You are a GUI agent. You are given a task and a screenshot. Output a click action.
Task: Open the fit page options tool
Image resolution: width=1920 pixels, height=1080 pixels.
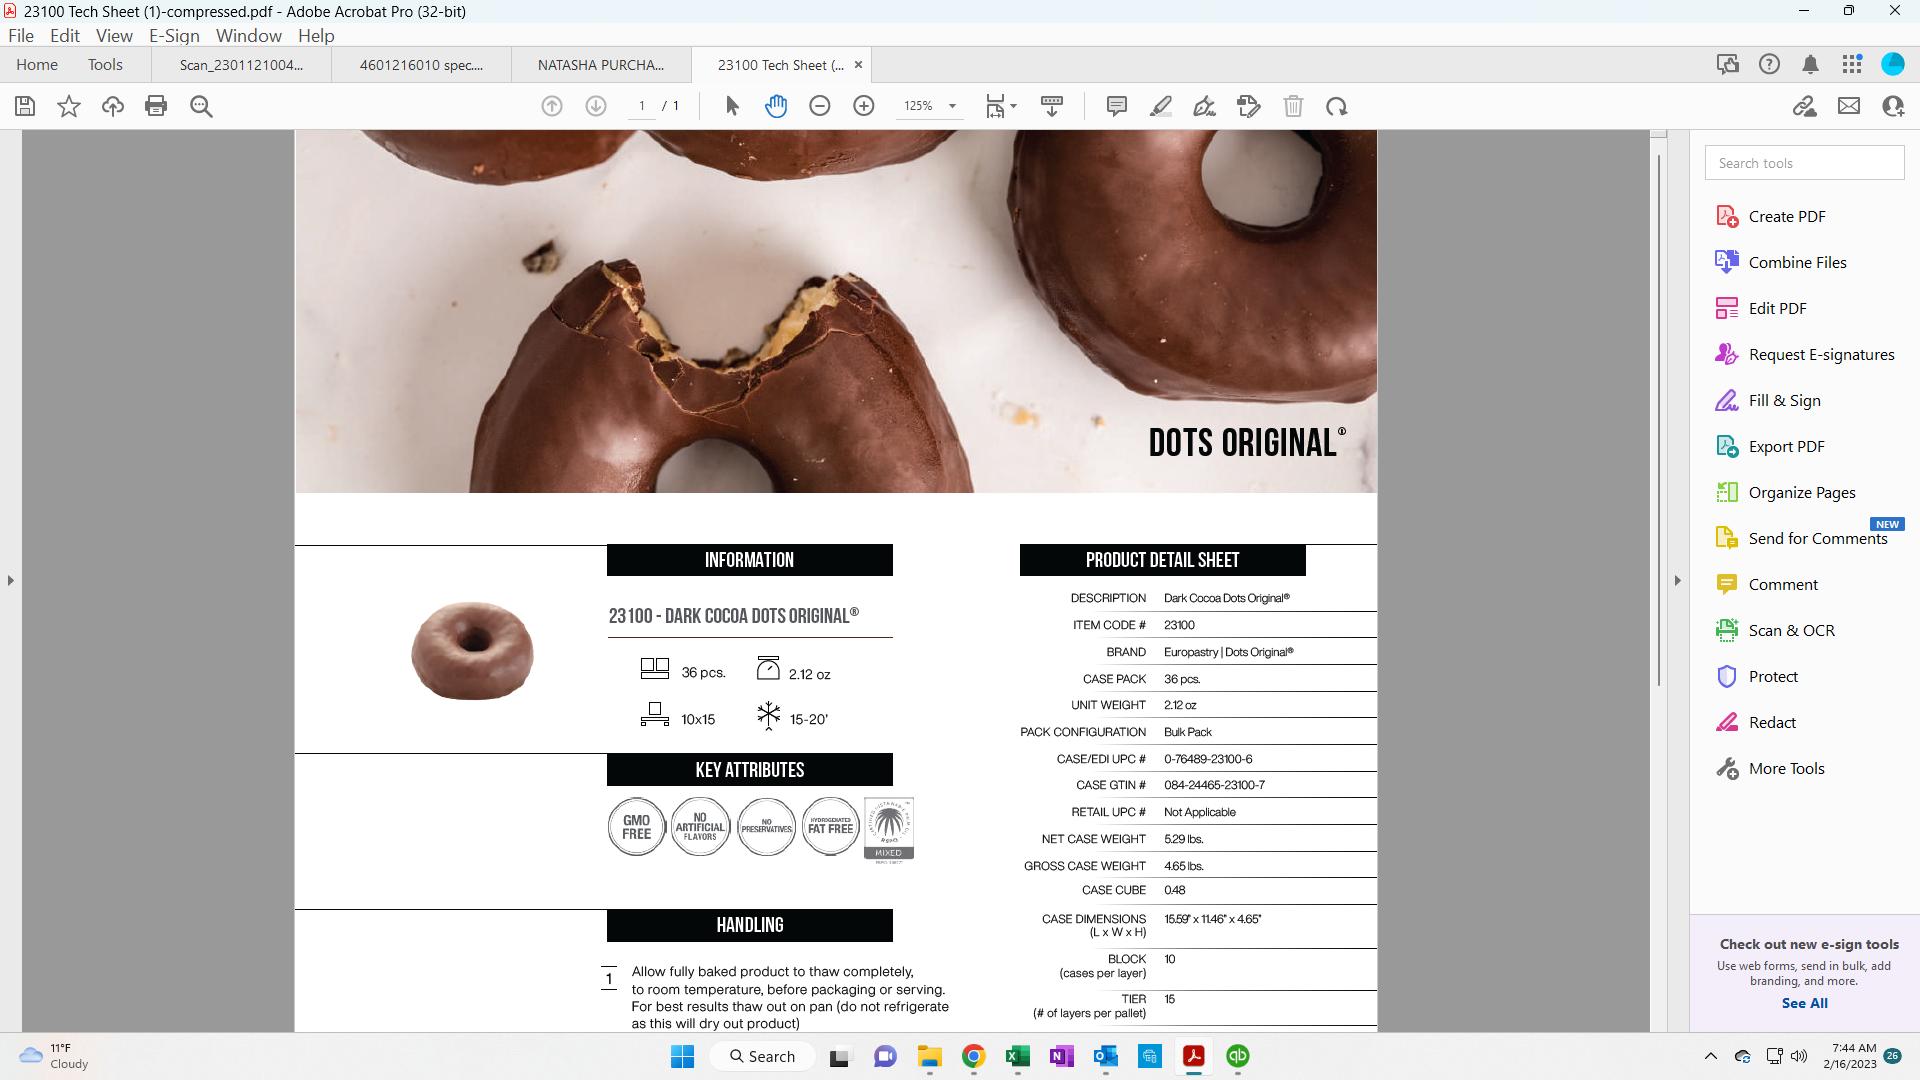pos(1000,106)
